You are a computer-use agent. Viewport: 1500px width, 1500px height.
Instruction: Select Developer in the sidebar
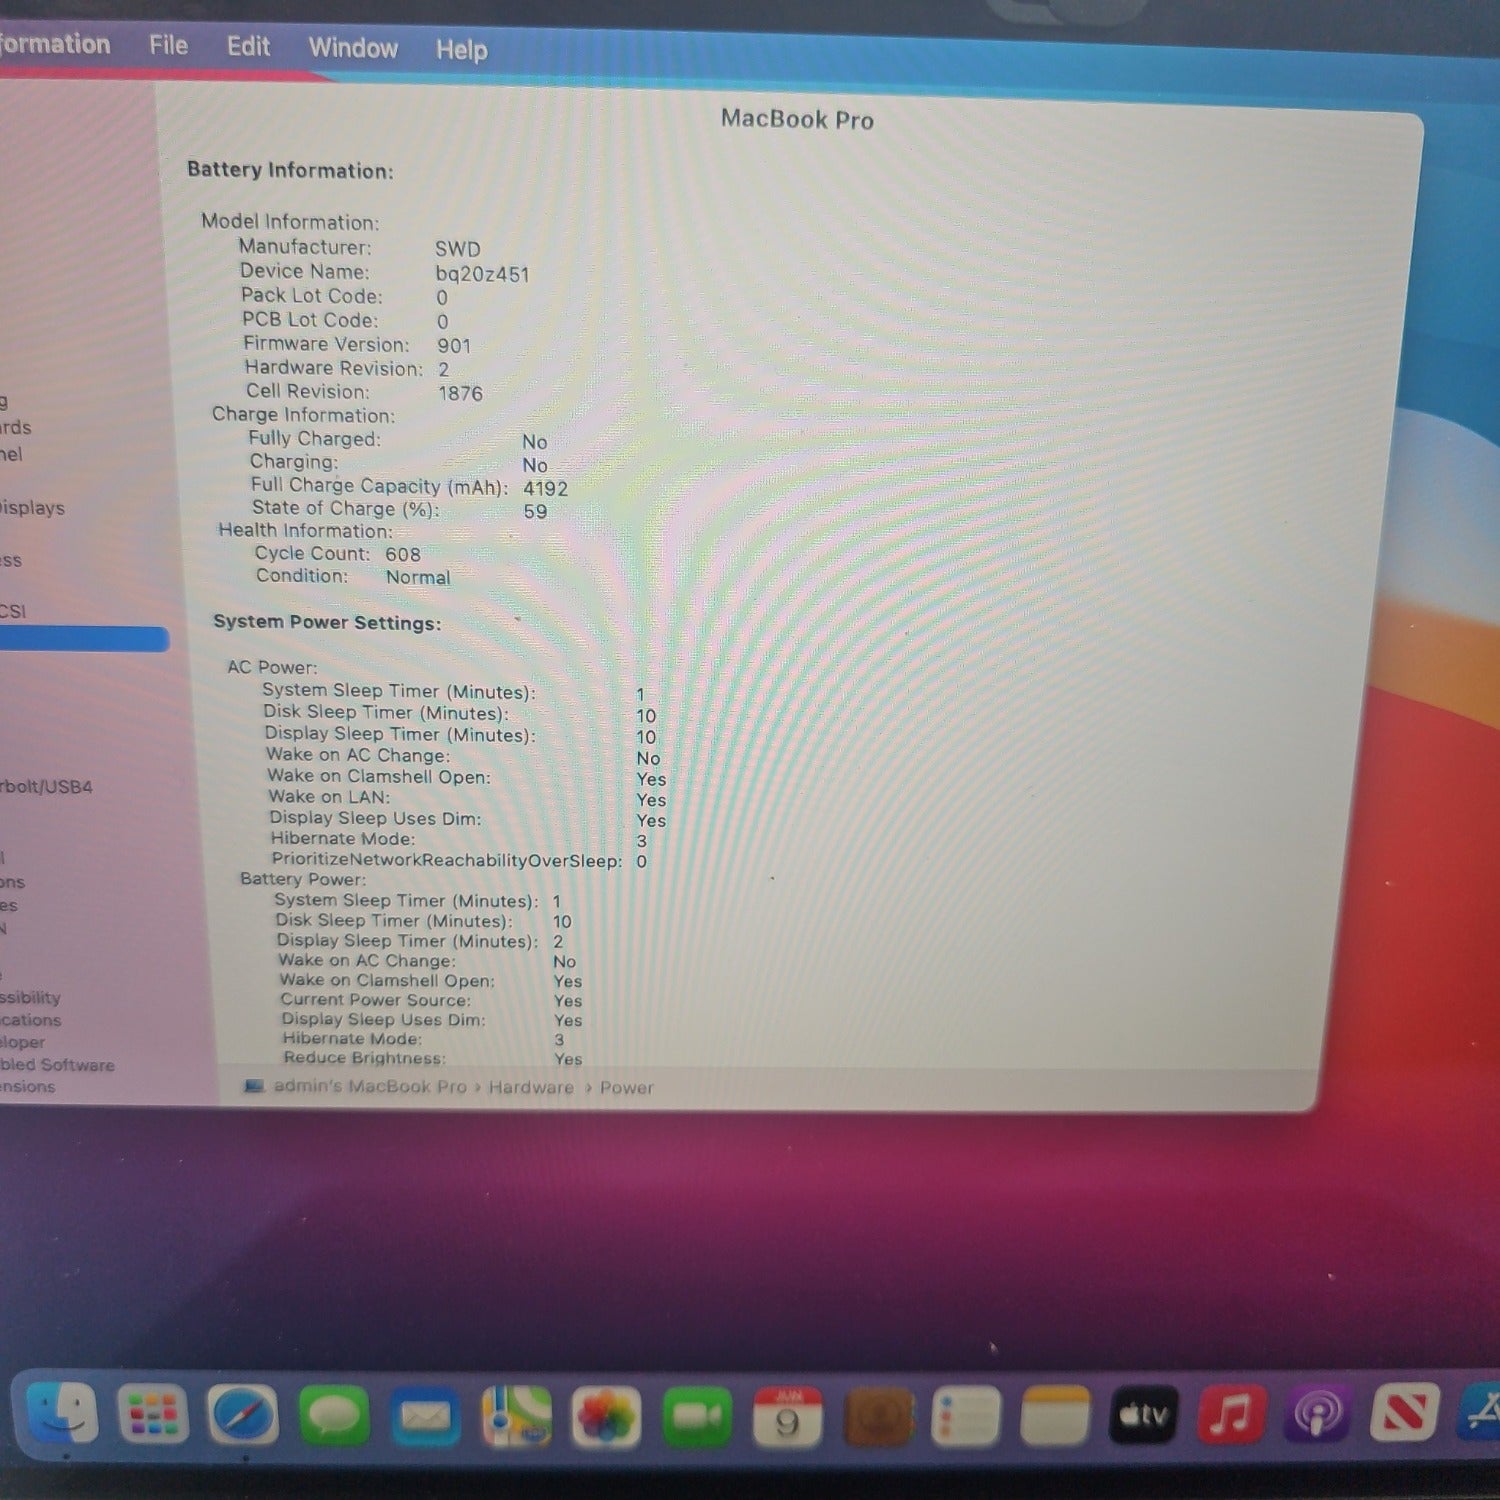tap(22, 1042)
